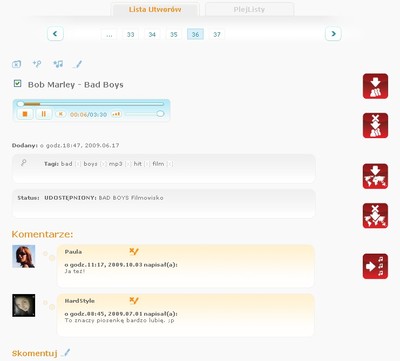400x361 pixels.
Task: Click the 'boys' tag text
Action: click(x=90, y=164)
